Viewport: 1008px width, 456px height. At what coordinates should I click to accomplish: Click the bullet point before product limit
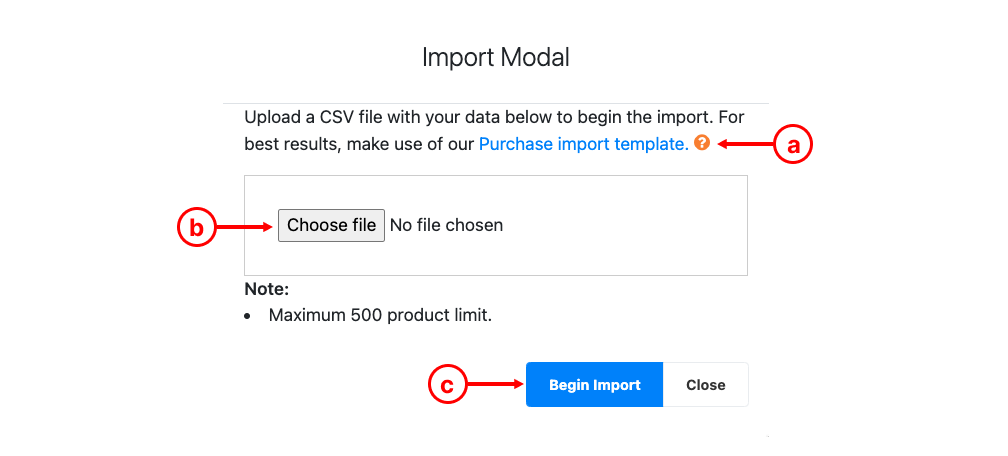(248, 316)
